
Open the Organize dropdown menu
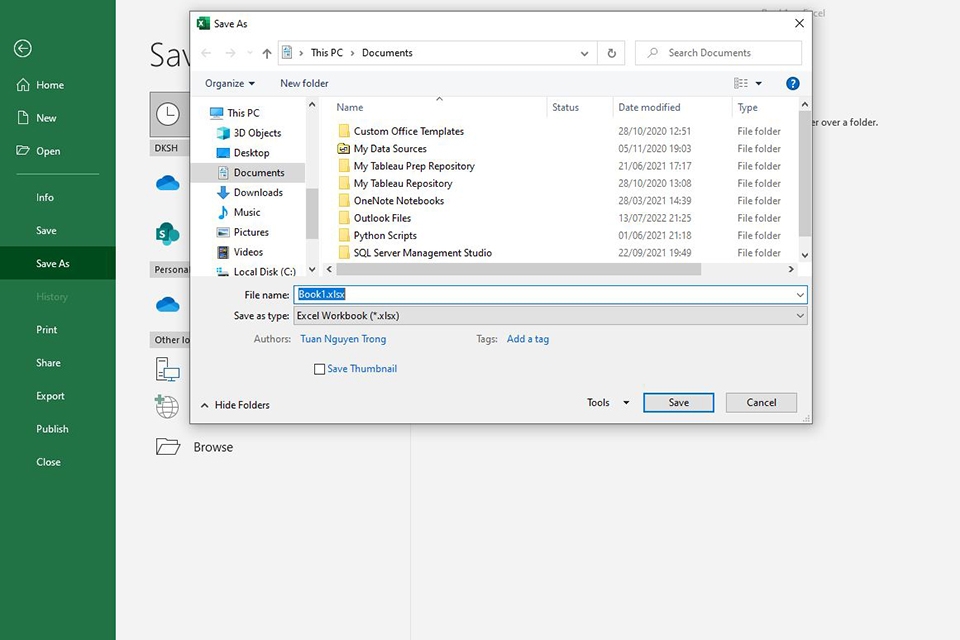click(x=230, y=84)
